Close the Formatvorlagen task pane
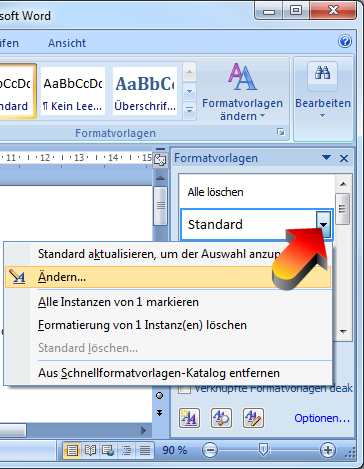The width and height of the screenshot is (364, 469). click(344, 158)
